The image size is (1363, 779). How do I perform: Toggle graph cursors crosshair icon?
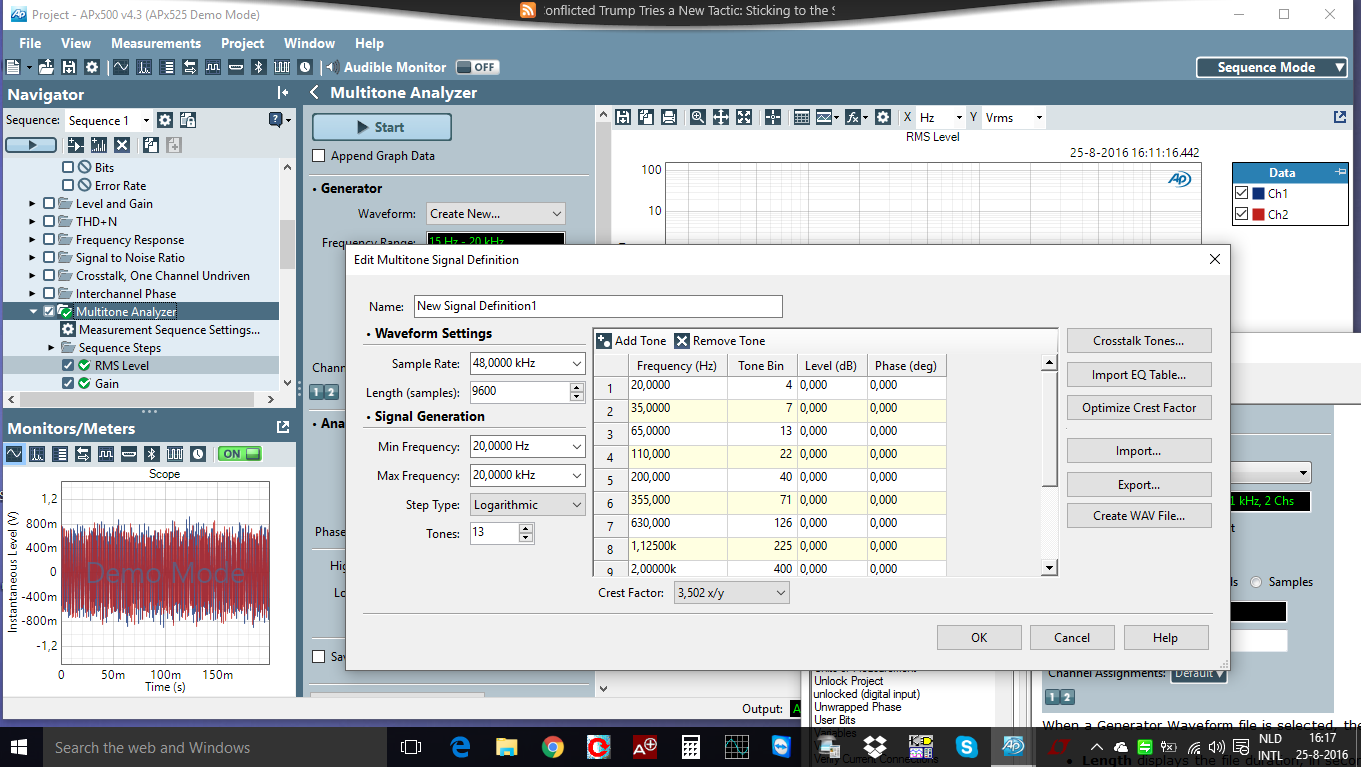pos(773,117)
